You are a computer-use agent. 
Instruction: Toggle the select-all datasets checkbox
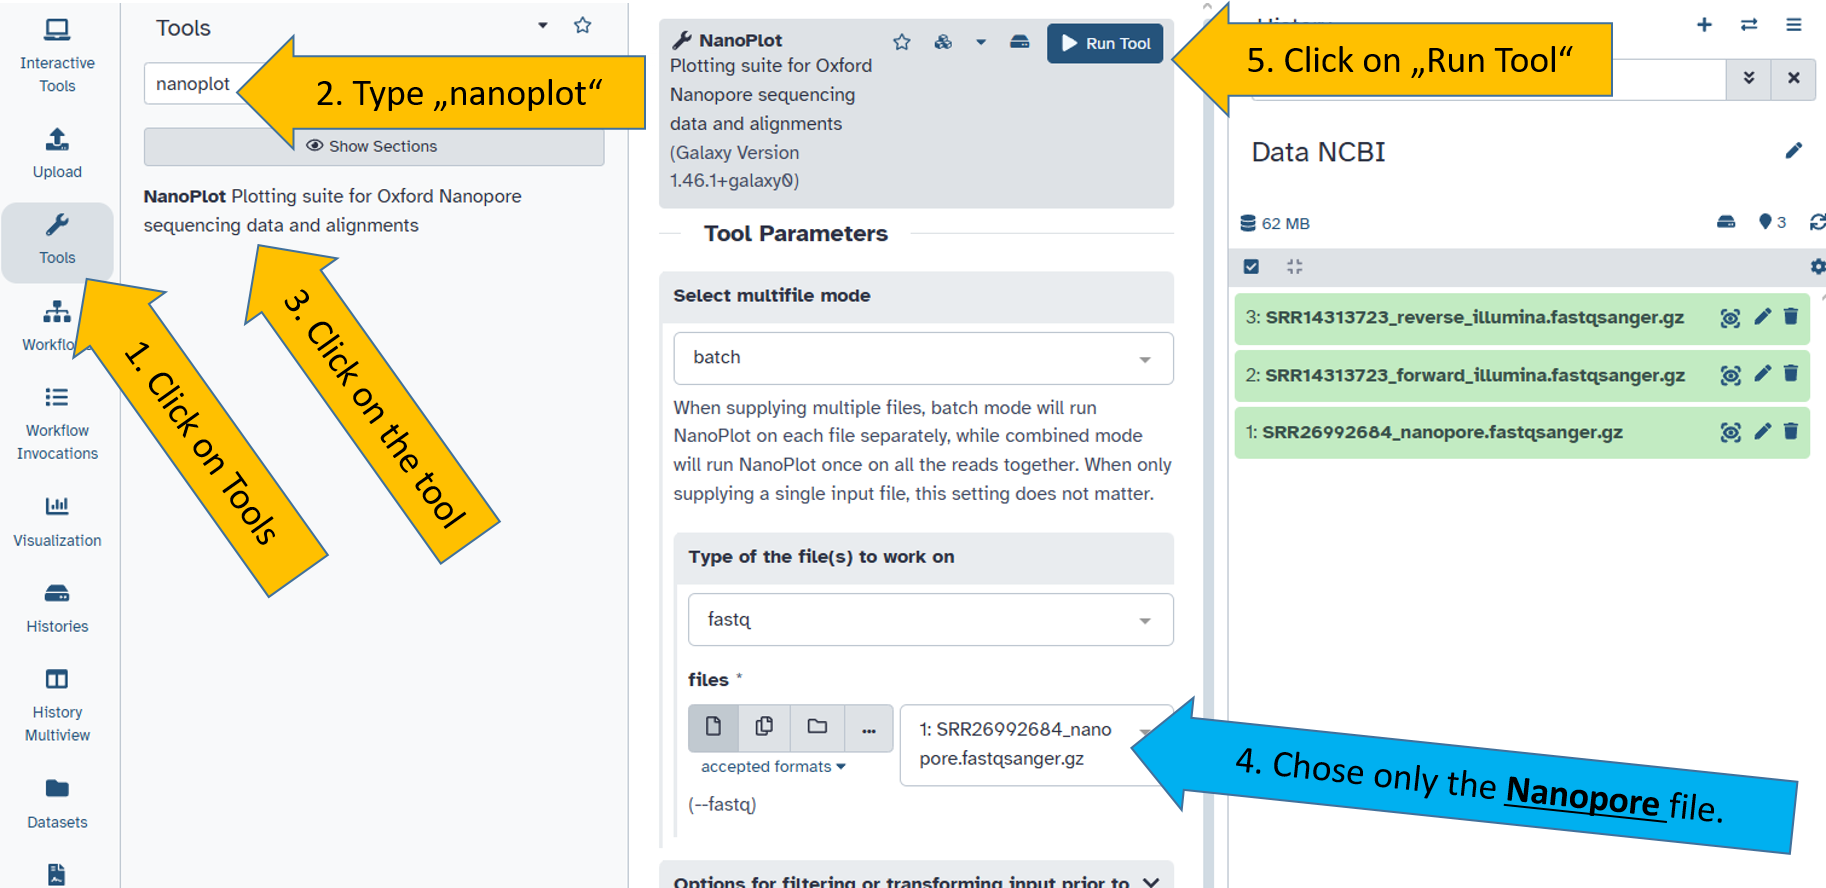(x=1251, y=266)
